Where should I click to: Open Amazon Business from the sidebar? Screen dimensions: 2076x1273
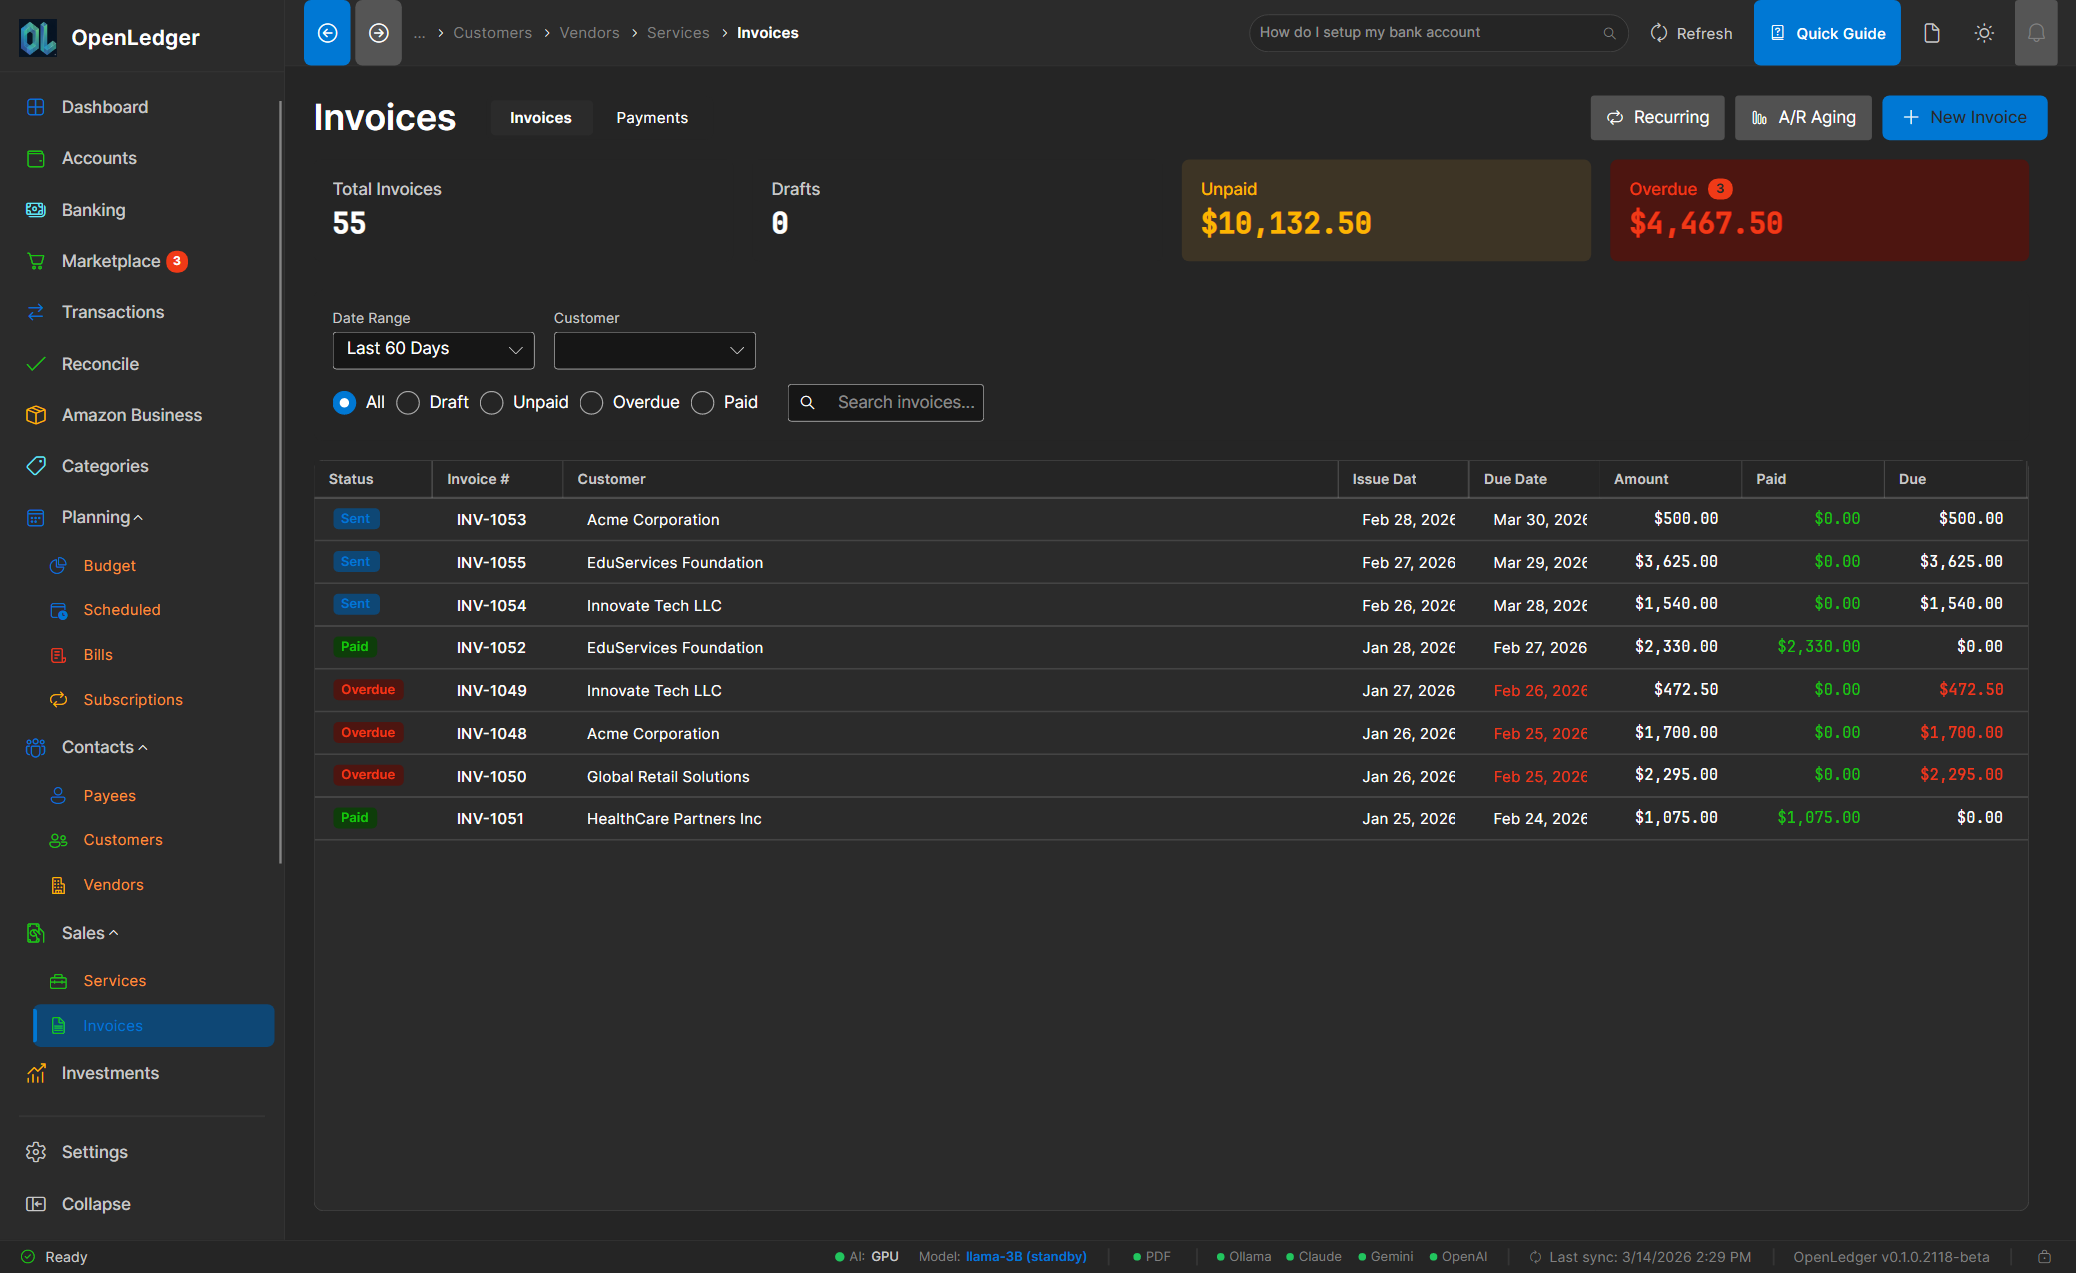(x=132, y=414)
